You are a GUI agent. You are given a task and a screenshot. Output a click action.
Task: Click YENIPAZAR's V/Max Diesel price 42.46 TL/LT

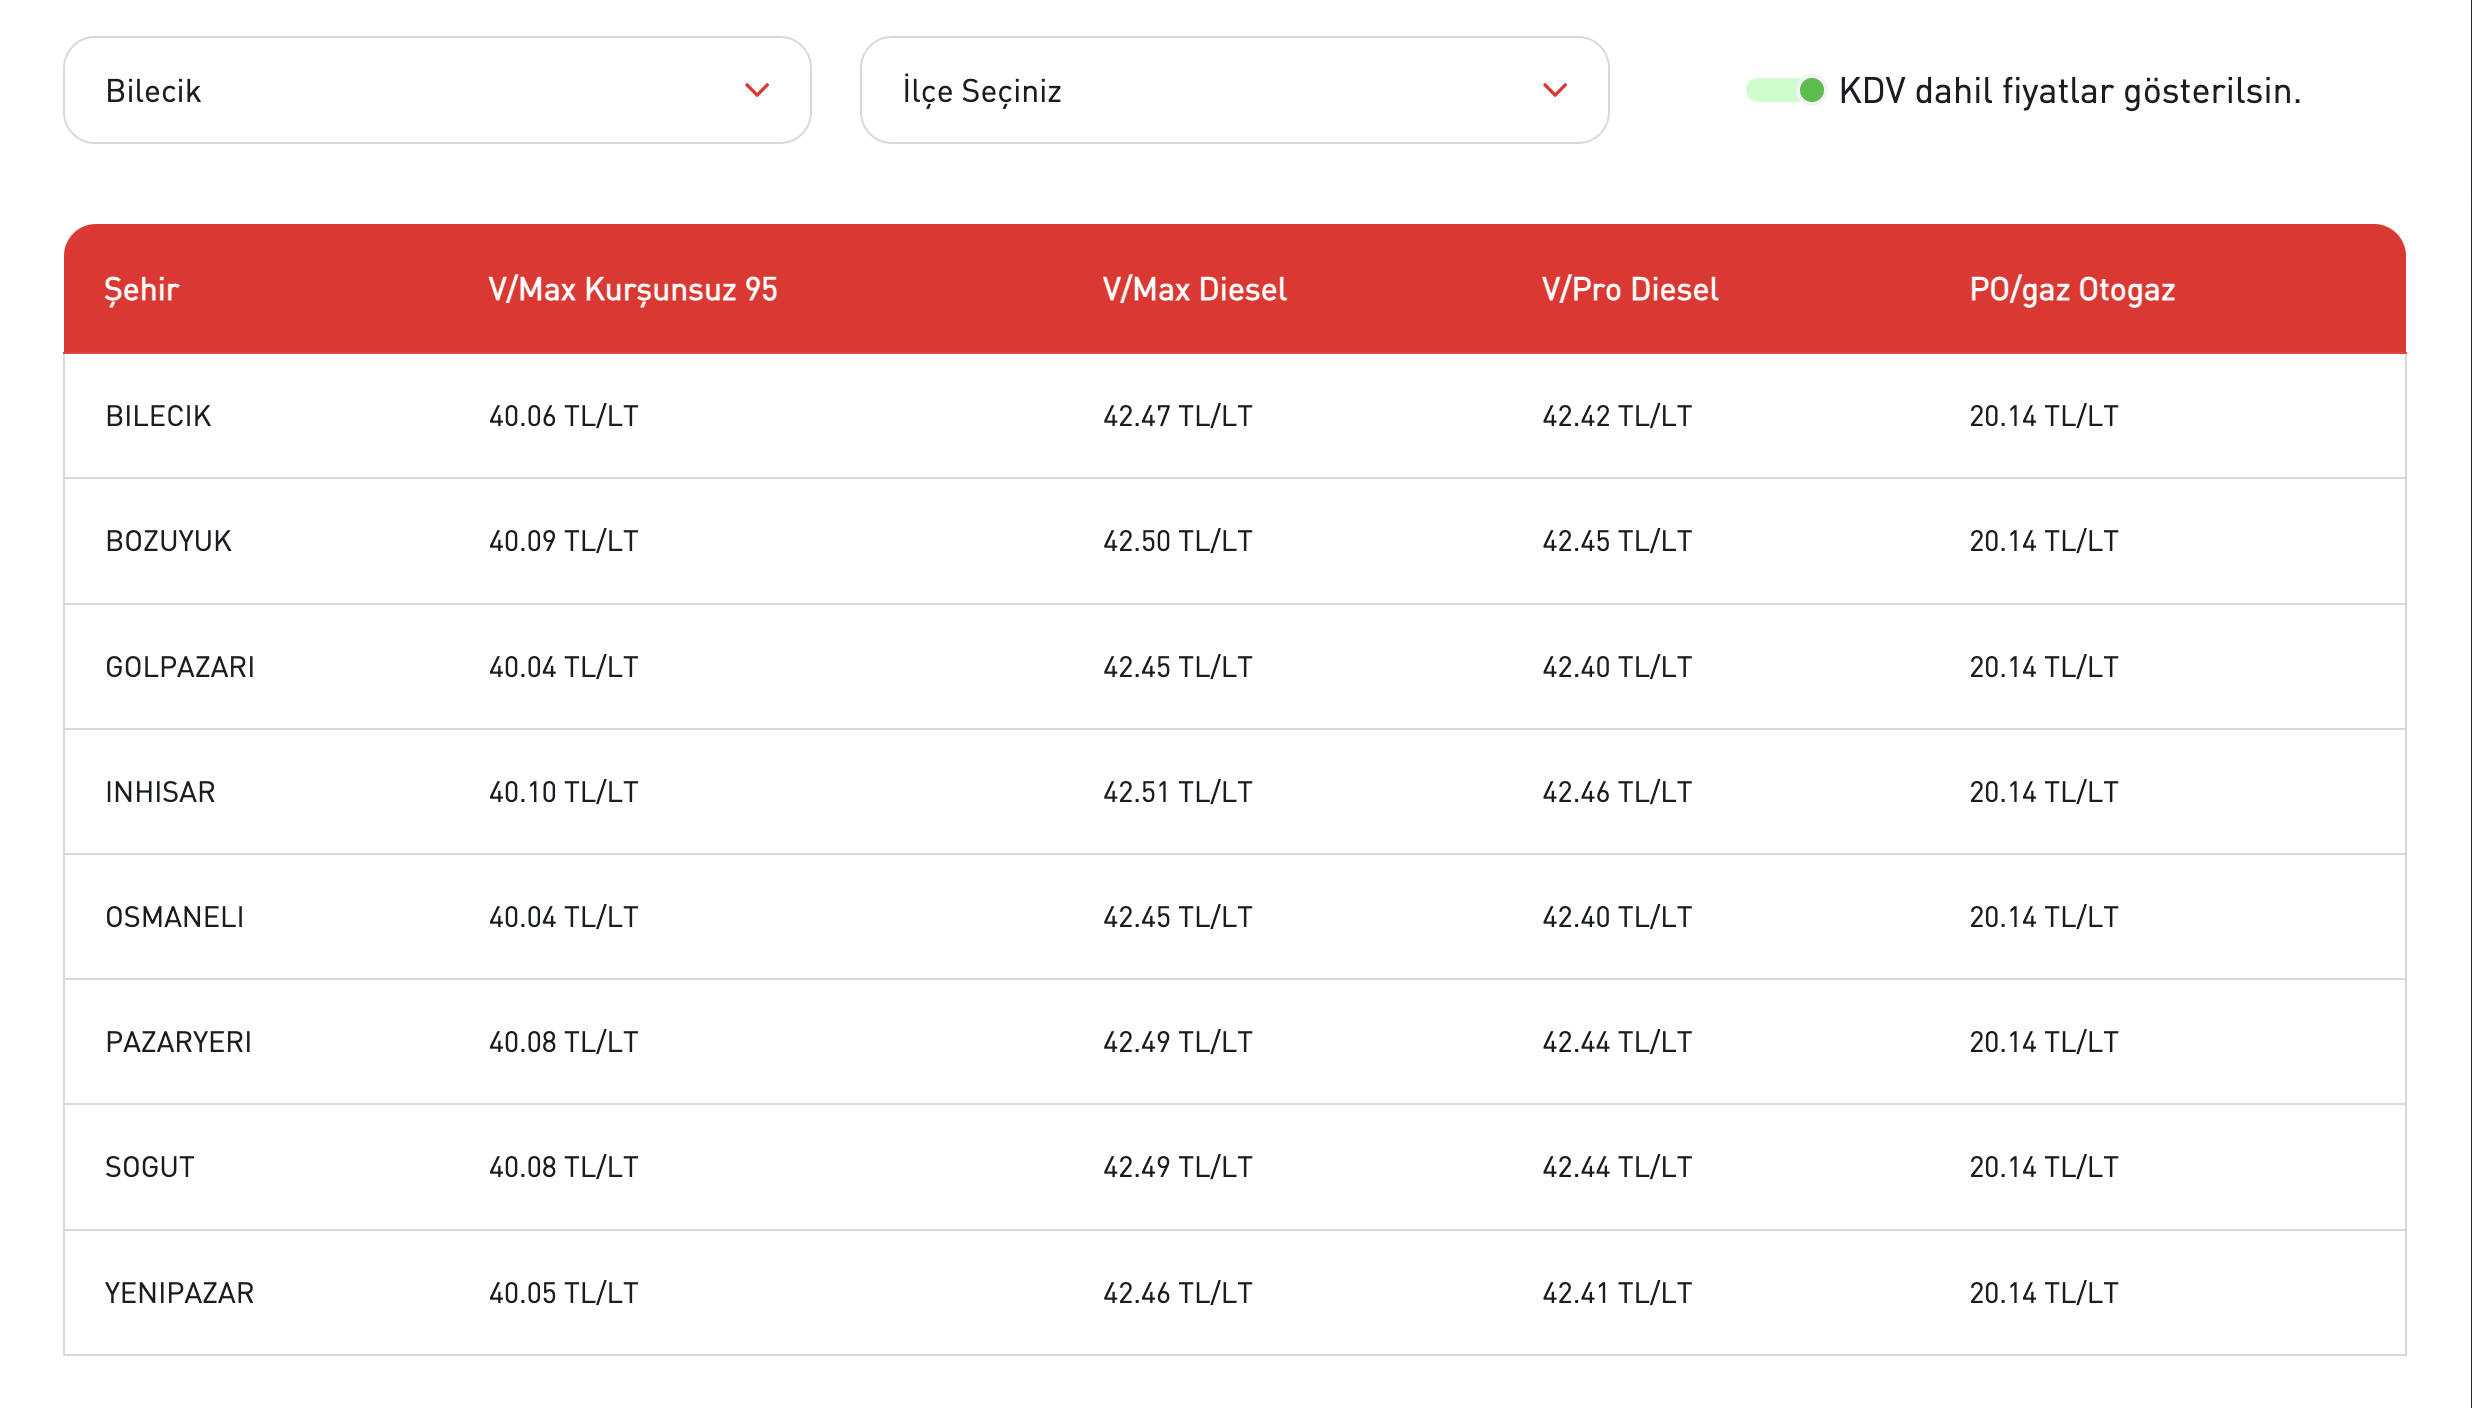tap(1178, 1293)
